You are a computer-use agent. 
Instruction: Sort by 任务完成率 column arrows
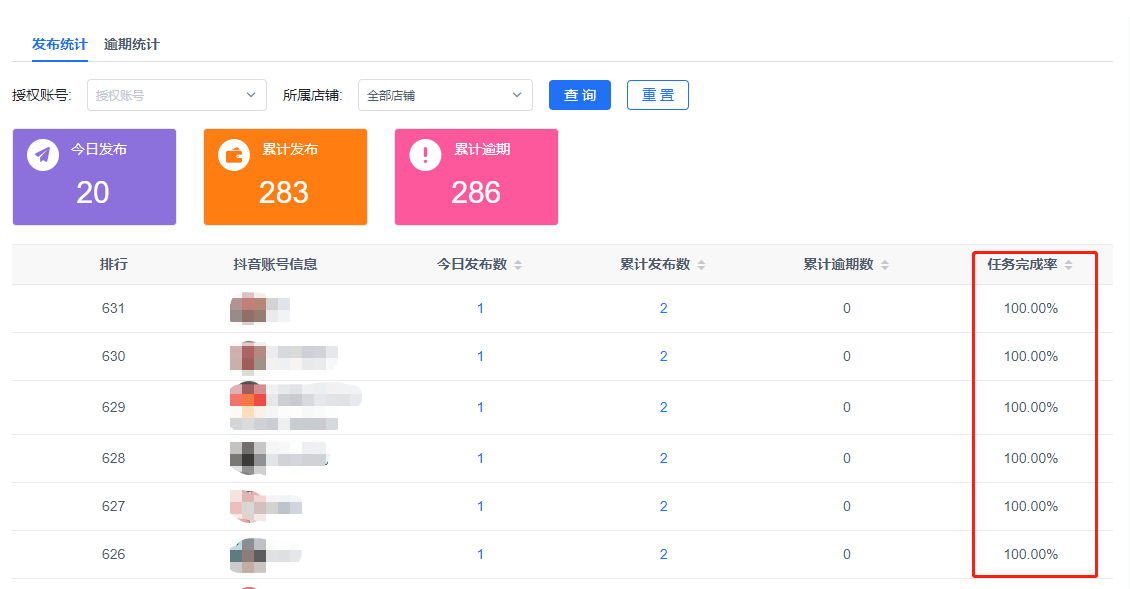point(1068,265)
